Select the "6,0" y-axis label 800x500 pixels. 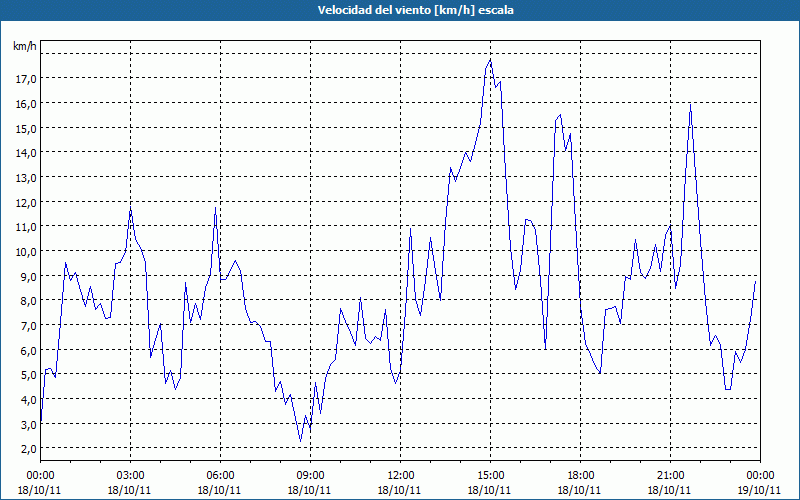click(x=29, y=350)
